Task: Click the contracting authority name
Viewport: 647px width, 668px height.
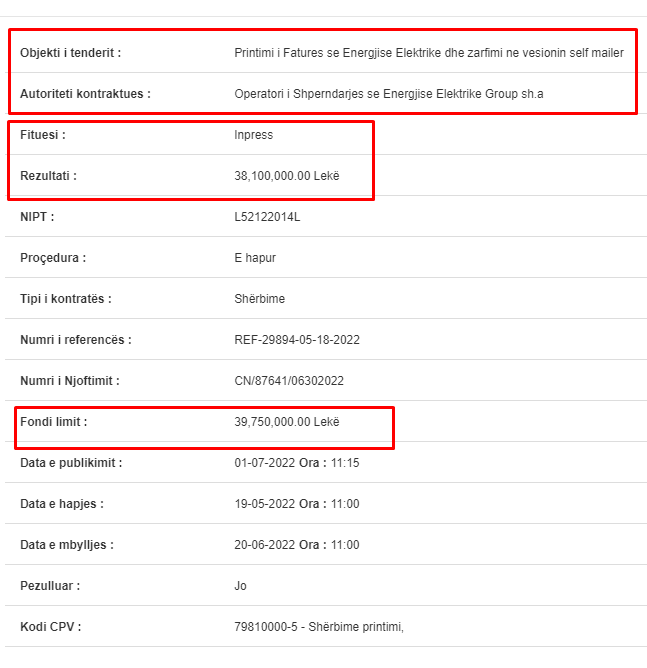Action: pos(389,94)
